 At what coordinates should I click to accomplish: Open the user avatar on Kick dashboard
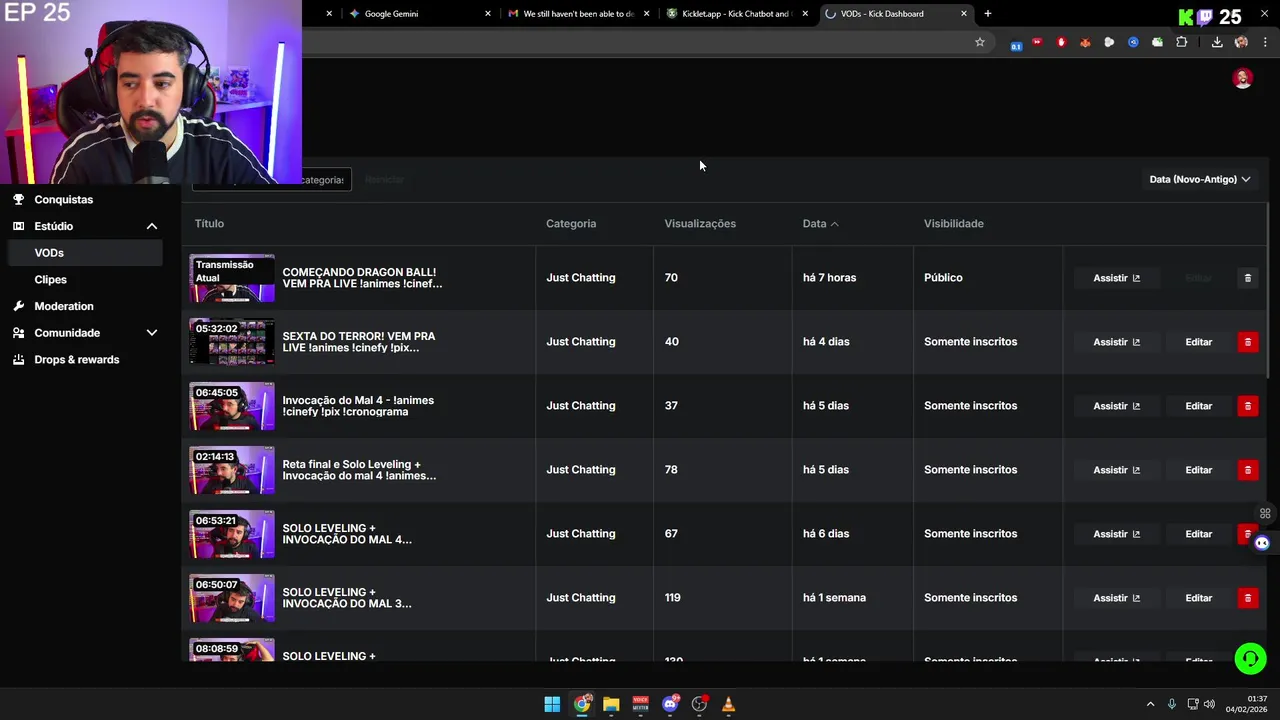tap(1242, 79)
